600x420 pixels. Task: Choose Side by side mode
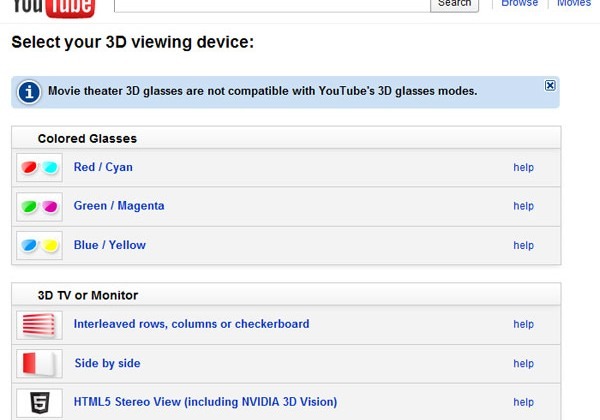click(107, 363)
